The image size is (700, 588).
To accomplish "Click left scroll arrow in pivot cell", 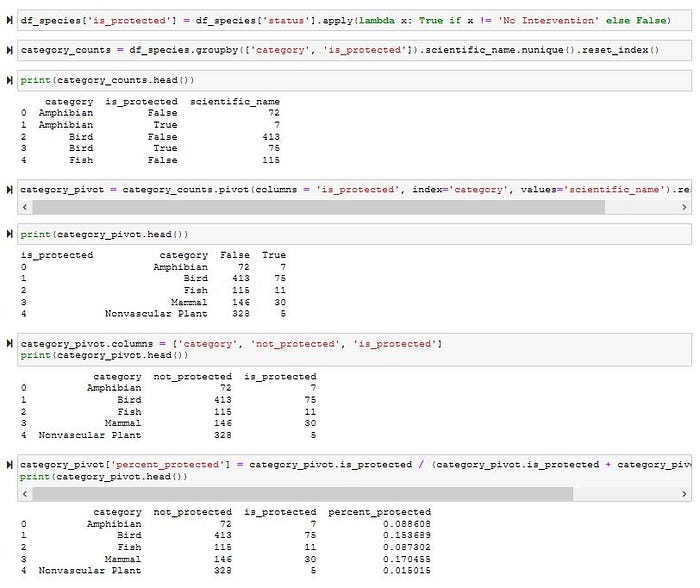I will pyautogui.click(x=25, y=207).
